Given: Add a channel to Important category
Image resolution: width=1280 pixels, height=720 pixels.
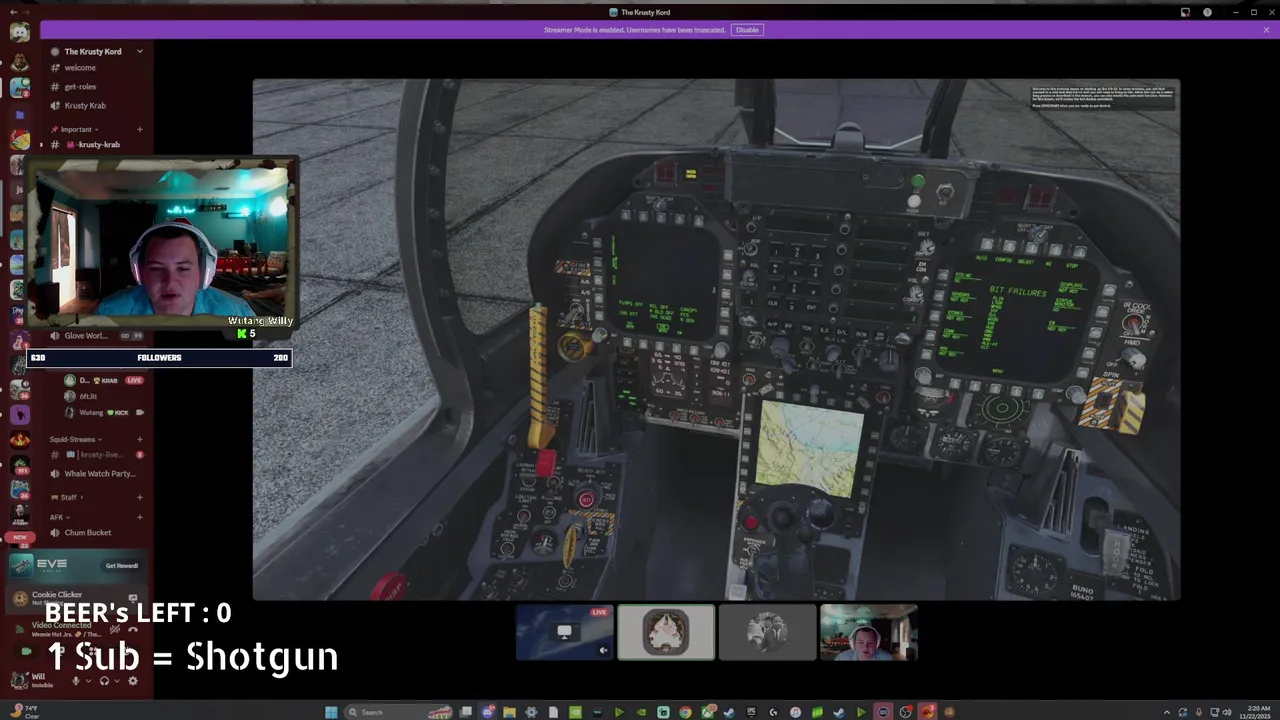Looking at the screenshot, I should pyautogui.click(x=139, y=129).
